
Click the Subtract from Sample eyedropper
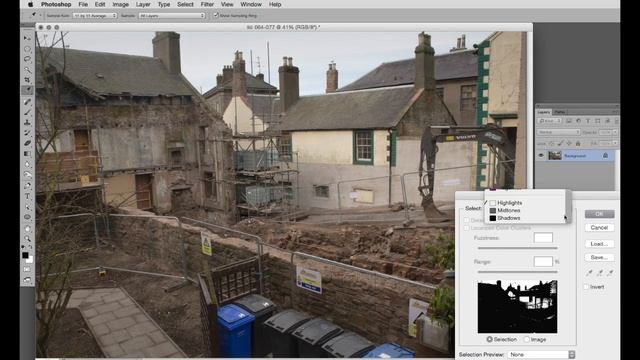(x=610, y=273)
